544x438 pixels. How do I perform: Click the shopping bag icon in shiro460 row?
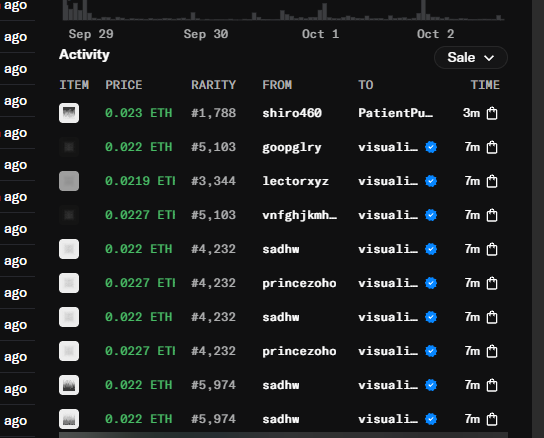click(x=492, y=113)
